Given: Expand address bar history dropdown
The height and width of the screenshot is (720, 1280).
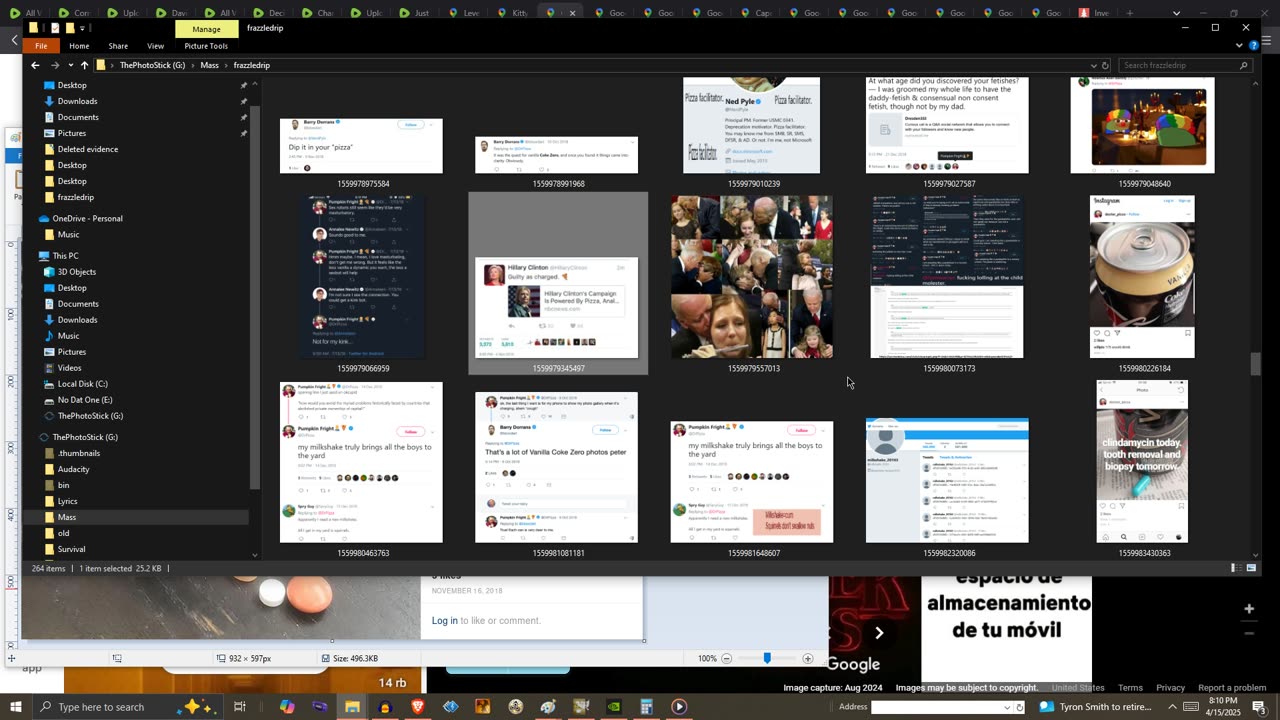Looking at the screenshot, I should click(x=1093, y=65).
